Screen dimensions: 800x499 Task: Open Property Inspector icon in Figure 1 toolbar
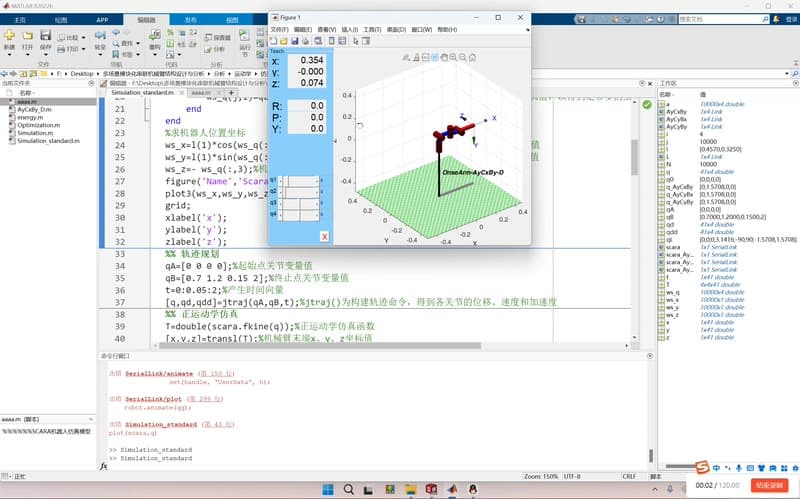point(366,41)
